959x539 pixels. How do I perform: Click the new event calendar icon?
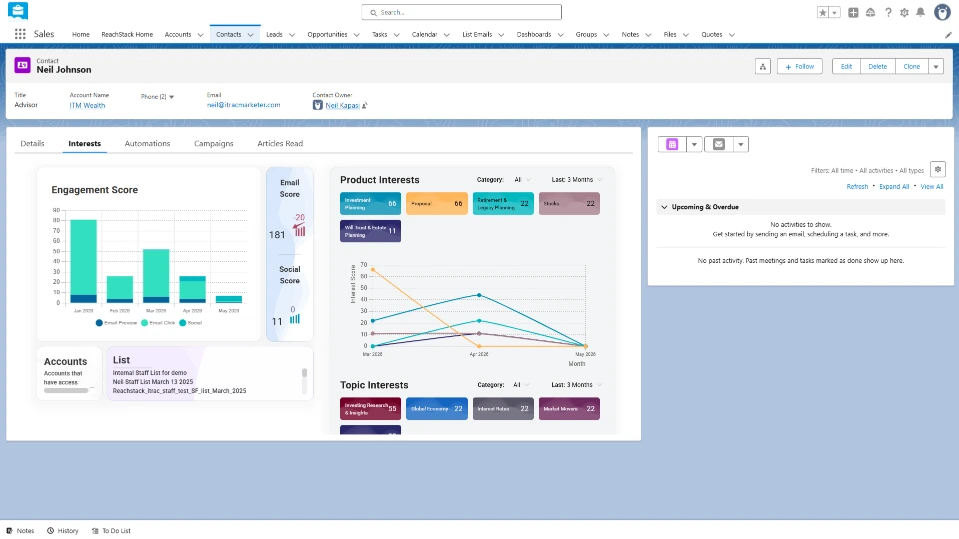pos(672,144)
